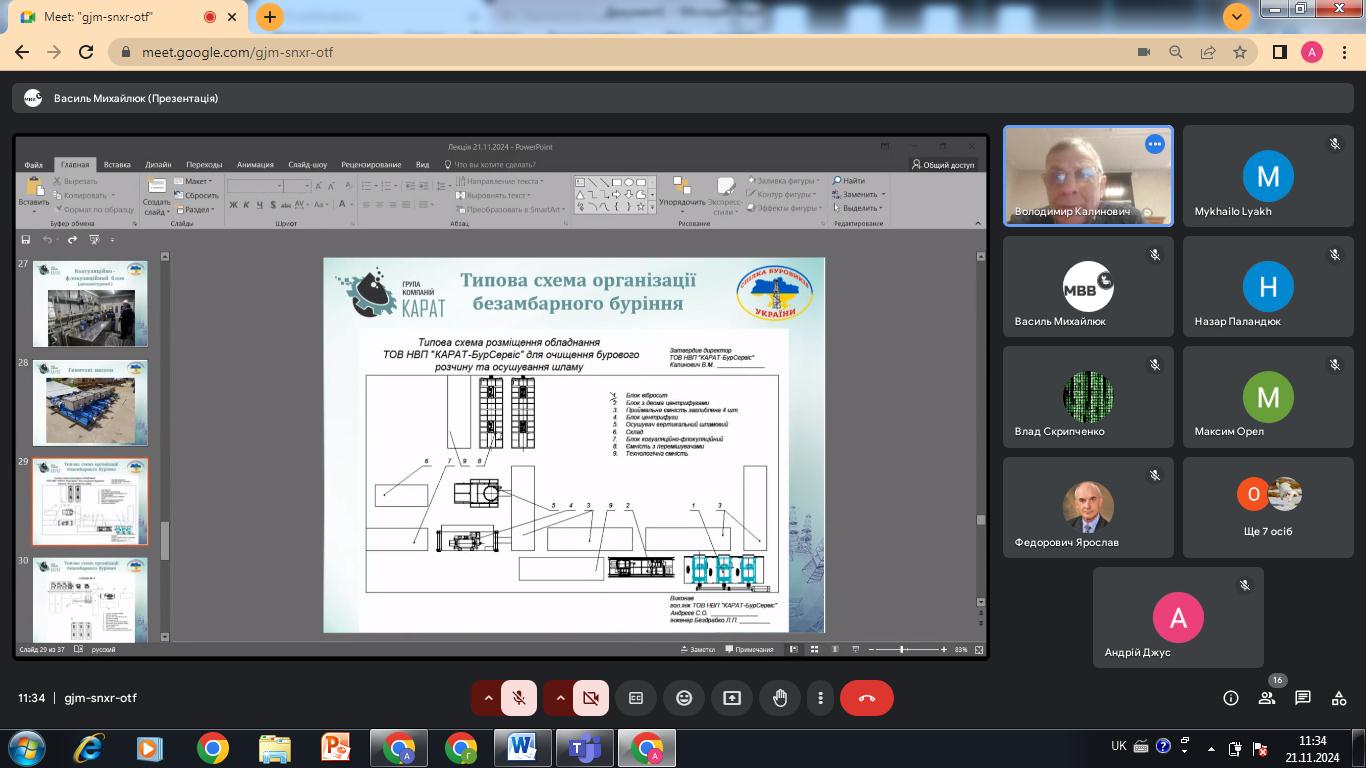
Task: Toggle closed captions
Action: [x=636, y=698]
